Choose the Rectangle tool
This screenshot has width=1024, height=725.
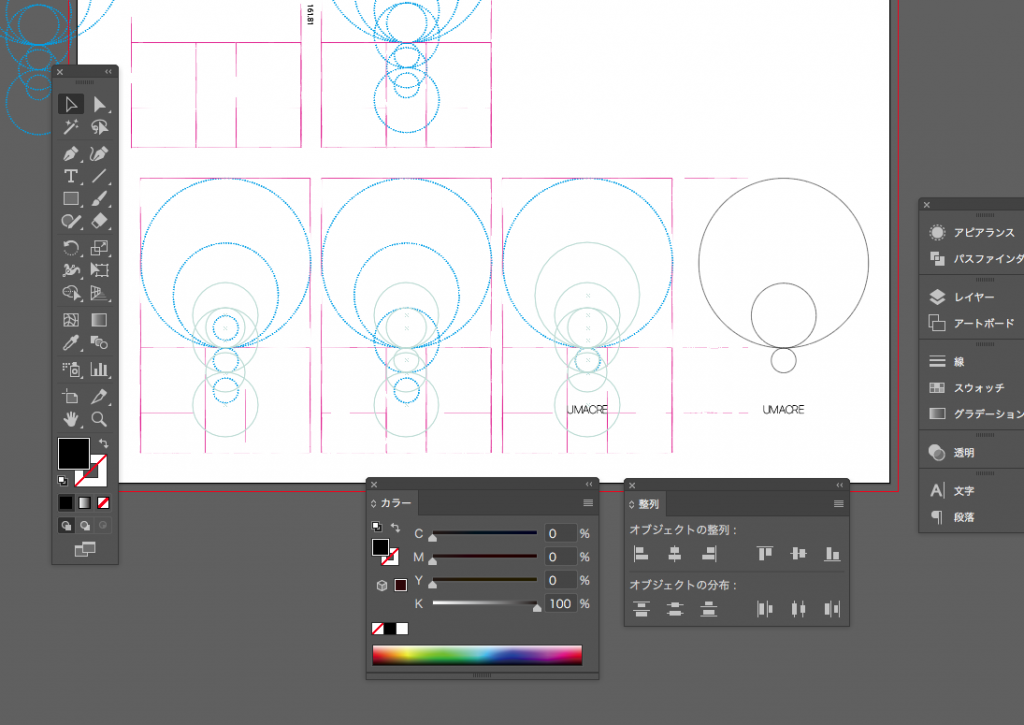[x=71, y=199]
